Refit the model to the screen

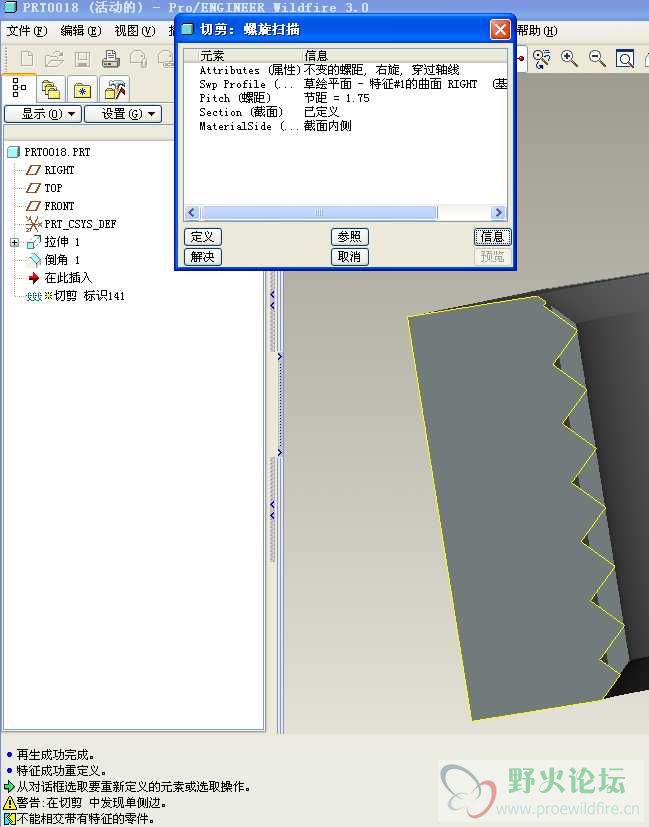[625, 59]
